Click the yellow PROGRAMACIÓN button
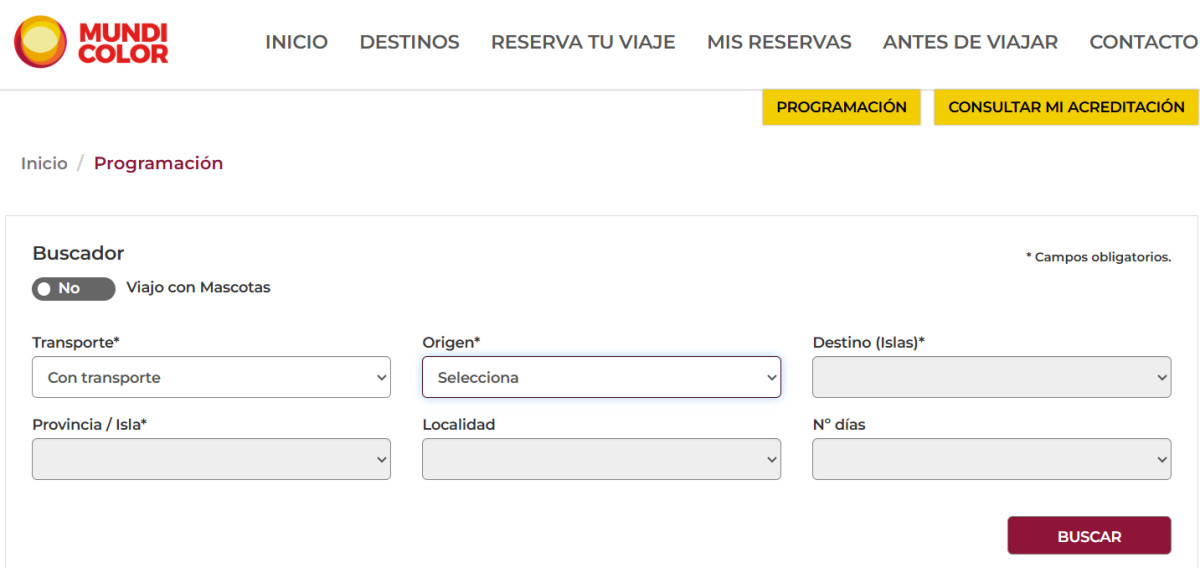 [x=841, y=107]
